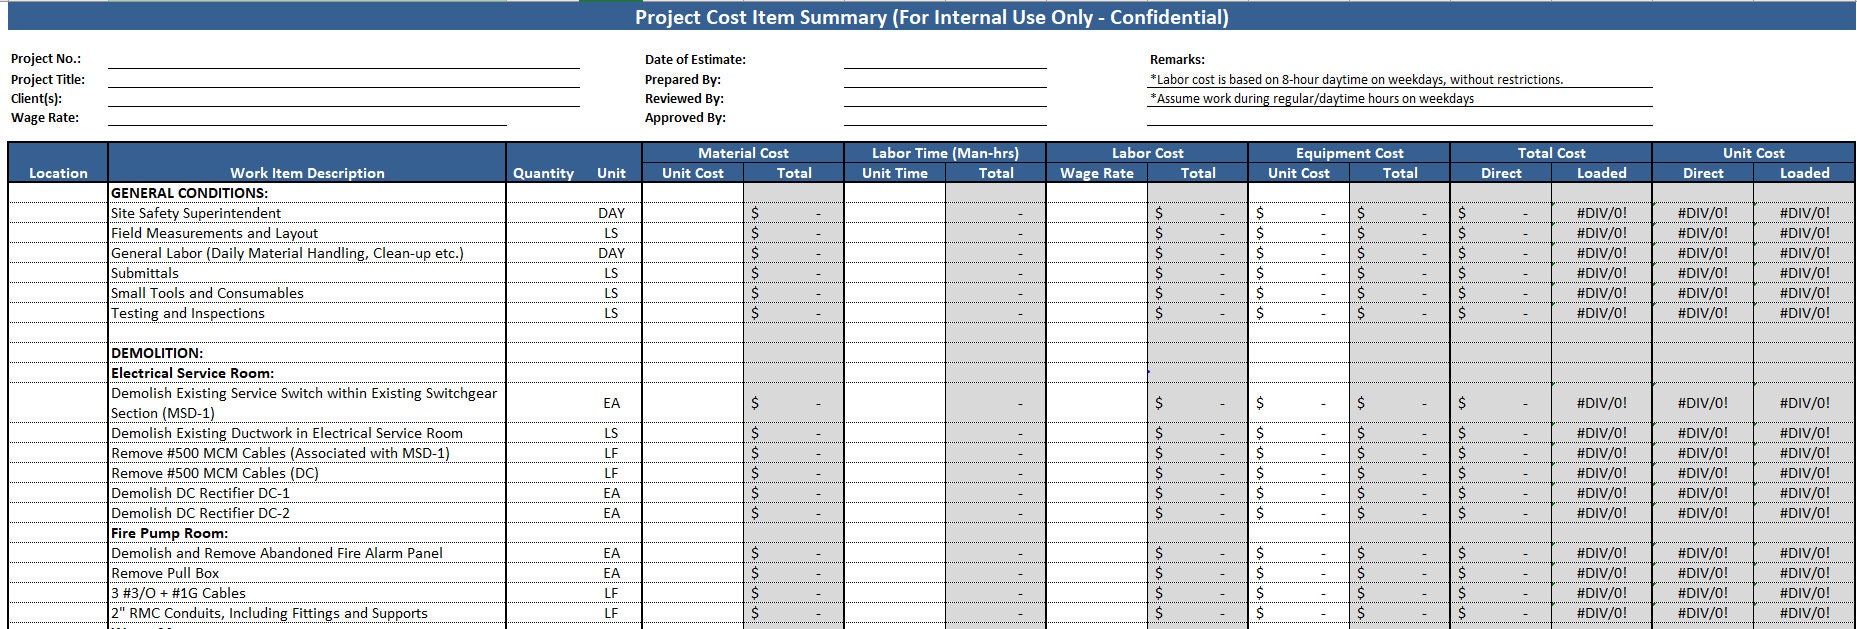Click the Unit column header

tap(611, 173)
